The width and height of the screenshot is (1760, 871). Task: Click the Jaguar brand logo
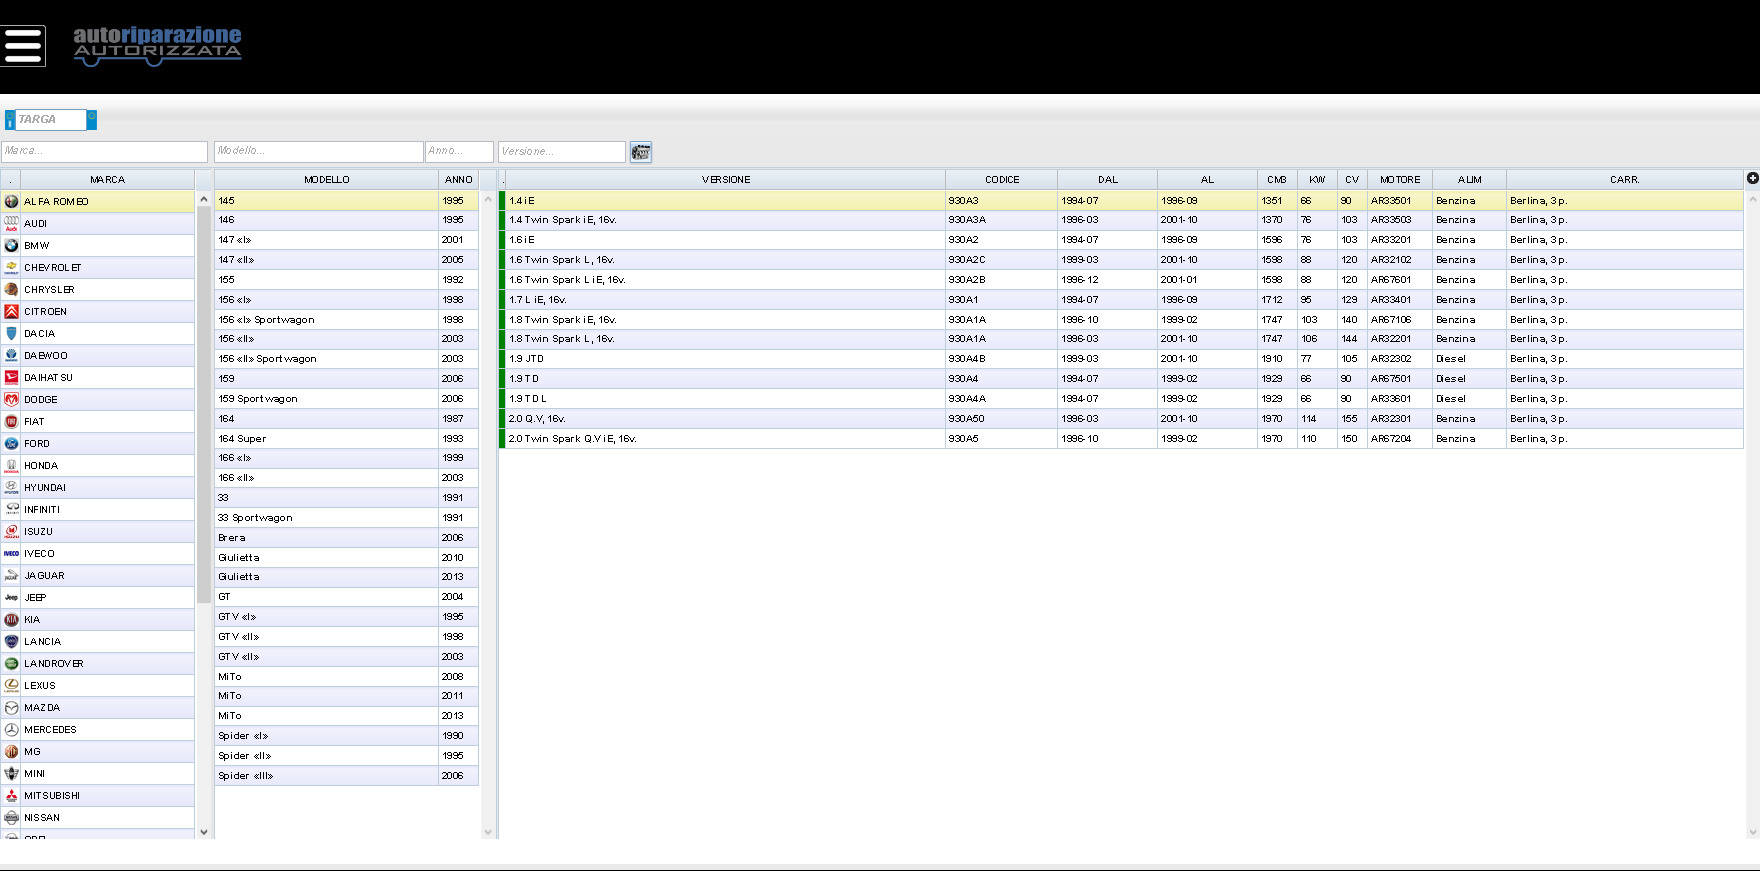click(11, 575)
